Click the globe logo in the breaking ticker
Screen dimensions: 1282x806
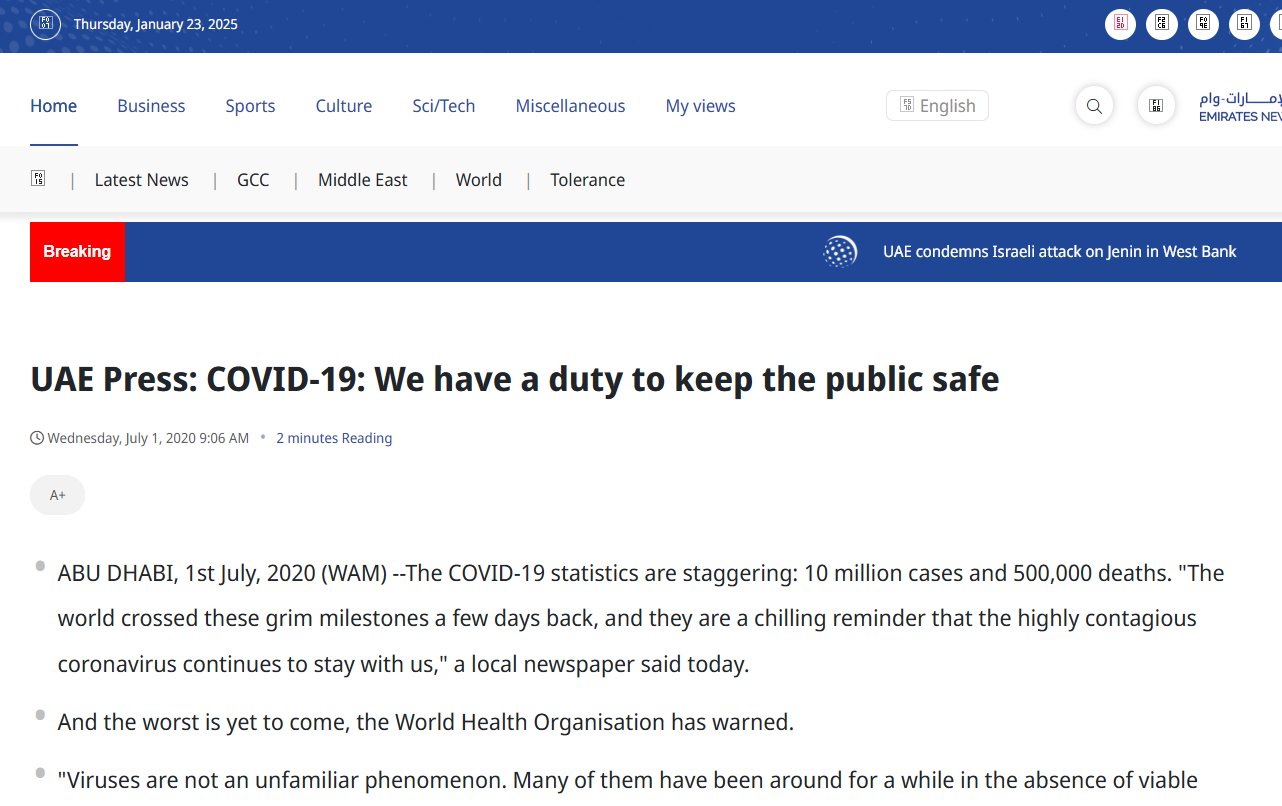tap(840, 252)
